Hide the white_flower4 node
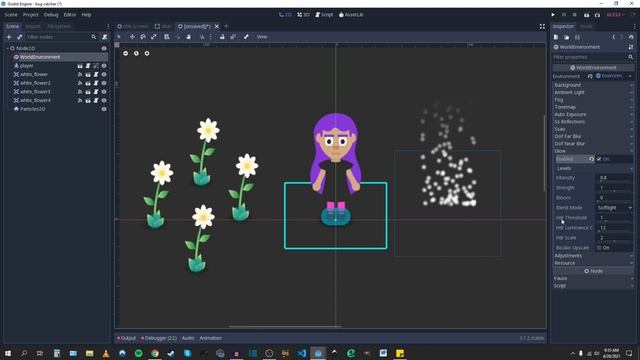This screenshot has height=360, width=640. click(x=104, y=100)
